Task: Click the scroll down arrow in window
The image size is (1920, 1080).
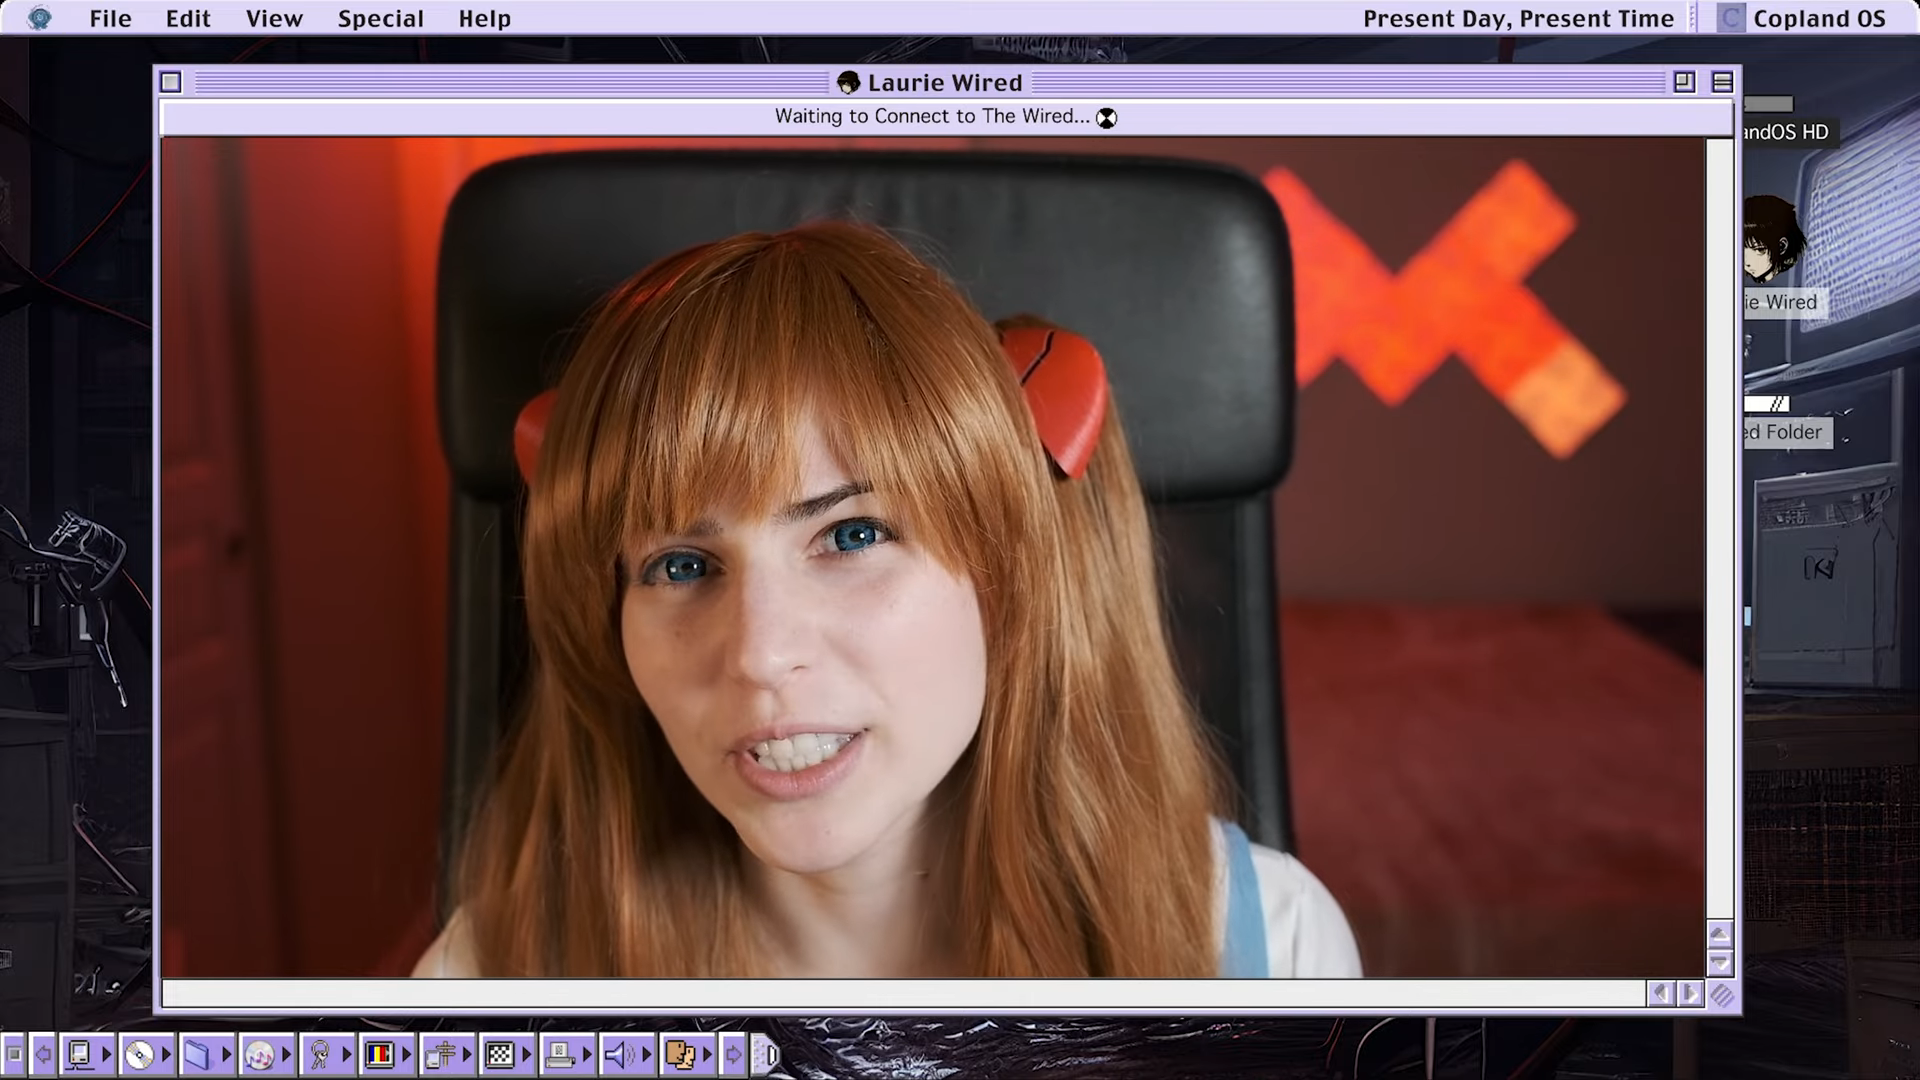Action: click(x=1720, y=964)
